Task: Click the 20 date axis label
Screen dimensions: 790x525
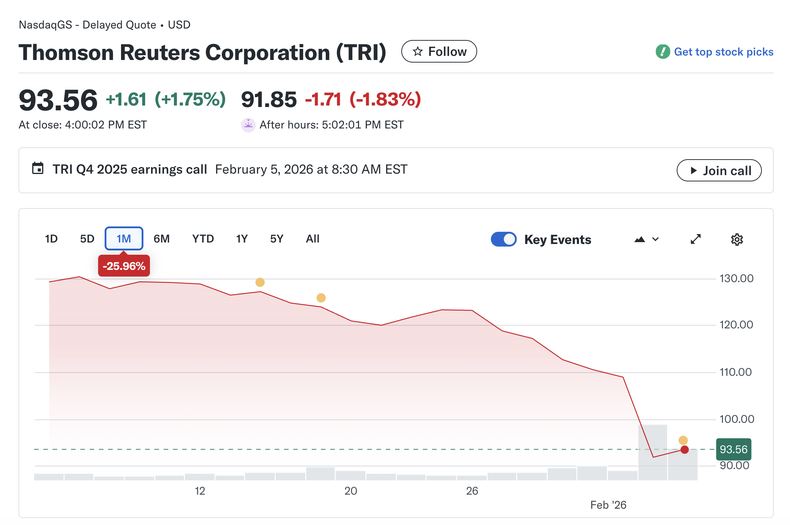Action: 351,491
